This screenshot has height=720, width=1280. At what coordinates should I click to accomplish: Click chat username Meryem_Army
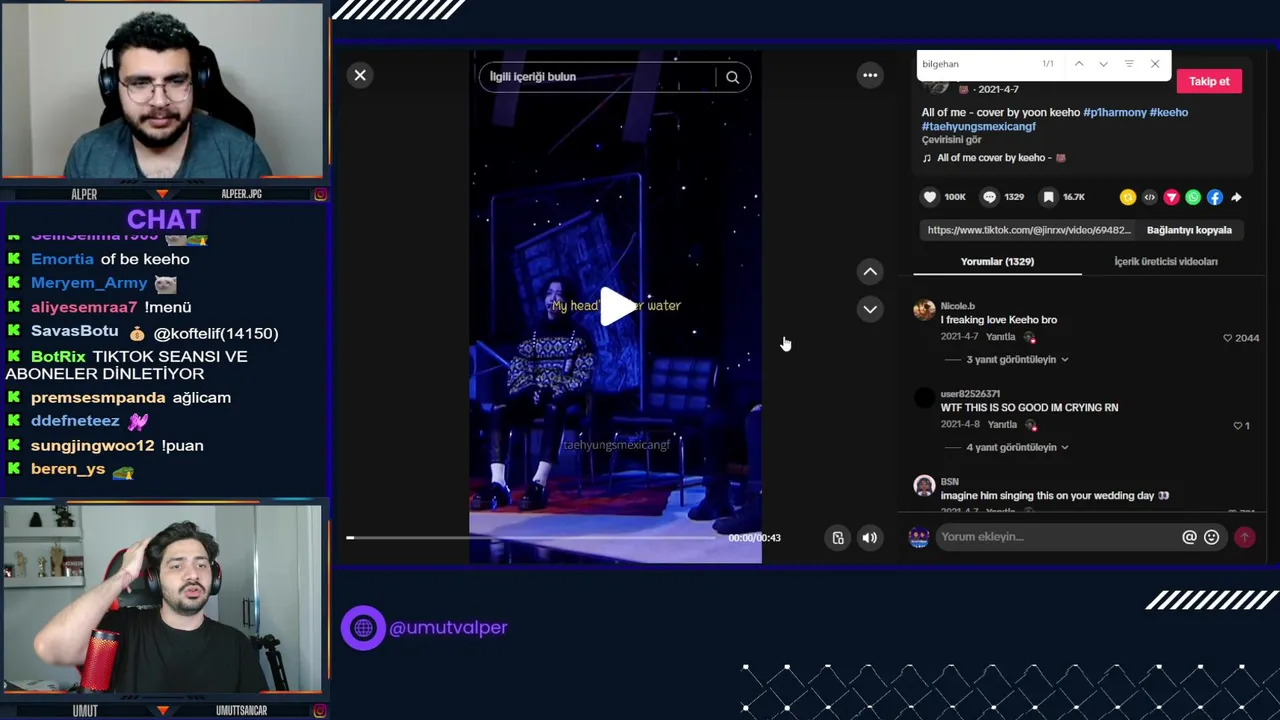89,283
